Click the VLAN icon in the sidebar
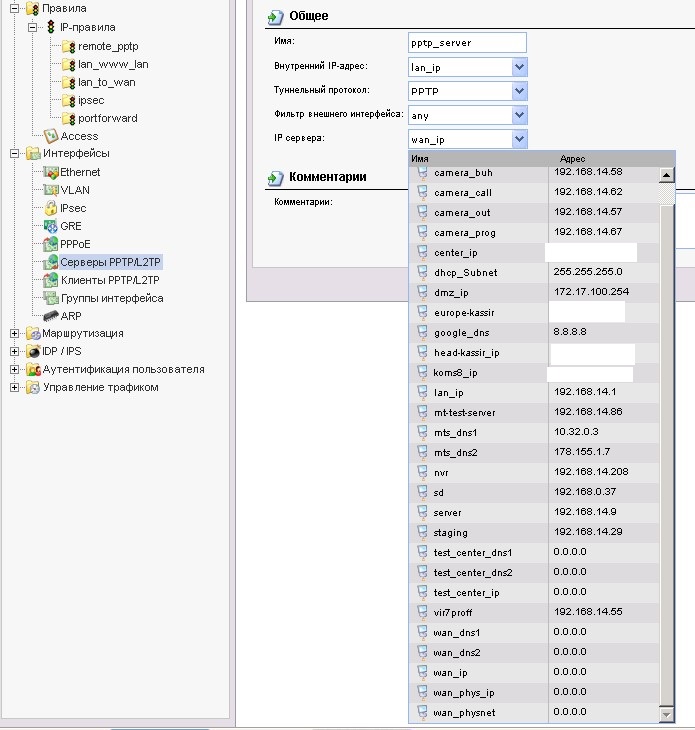This screenshot has width=695, height=730. [51, 190]
